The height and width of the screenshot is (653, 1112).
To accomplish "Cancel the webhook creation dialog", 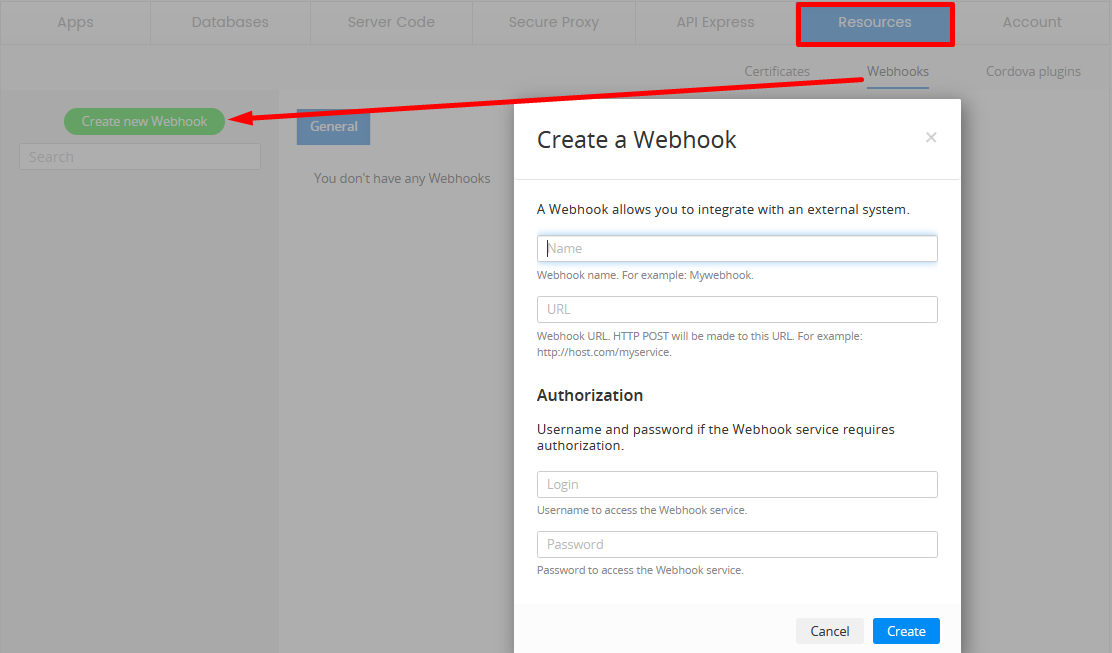I will coord(830,631).
